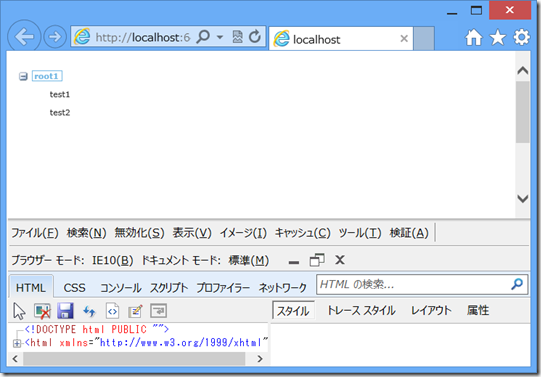Unpin the developer tools pane
This screenshot has width=541, height=377.
317,260
